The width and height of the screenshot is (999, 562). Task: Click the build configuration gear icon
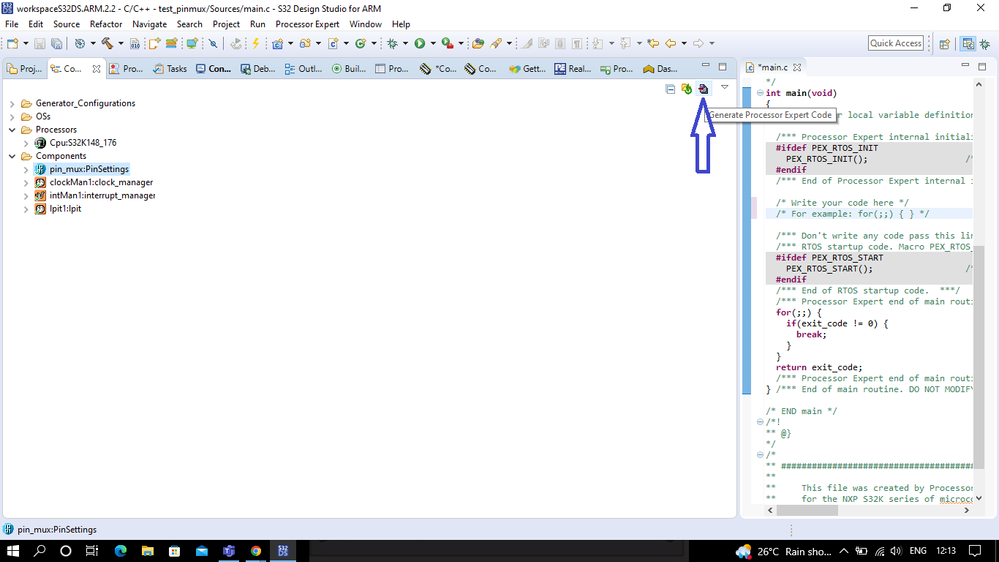pyautogui.click(x=80, y=43)
